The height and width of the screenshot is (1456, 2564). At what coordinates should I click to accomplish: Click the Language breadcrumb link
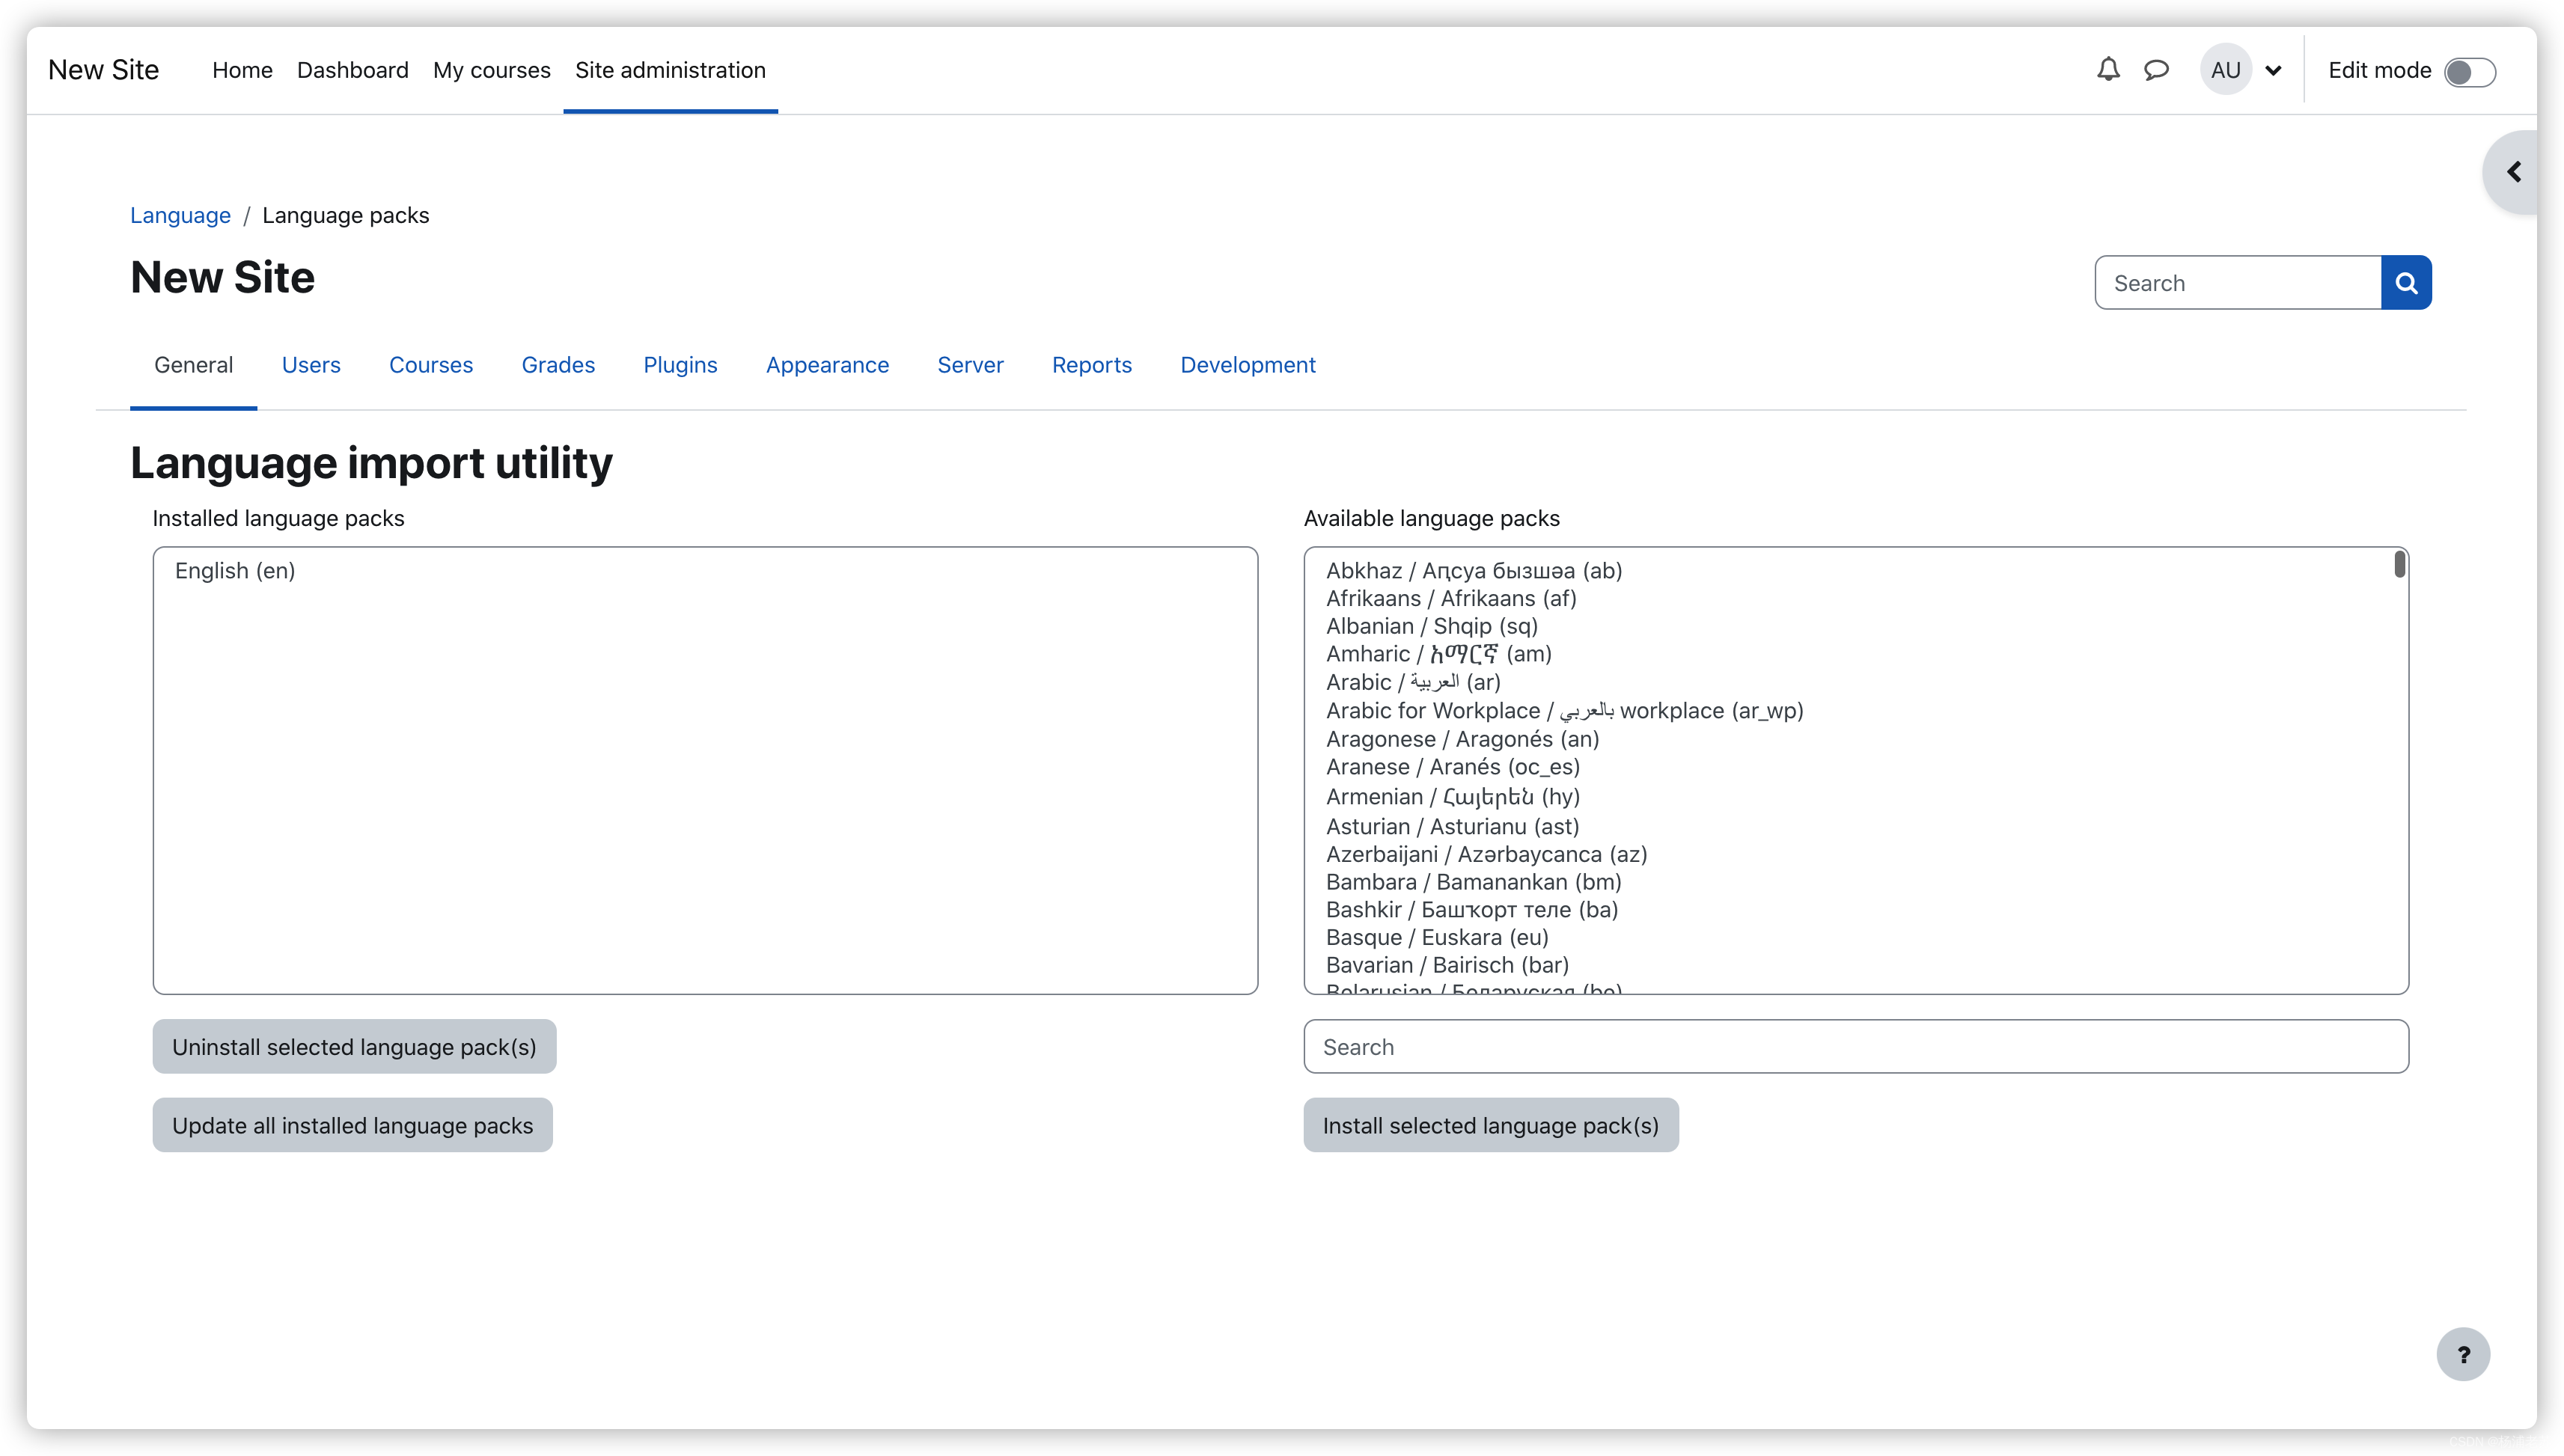(x=180, y=215)
